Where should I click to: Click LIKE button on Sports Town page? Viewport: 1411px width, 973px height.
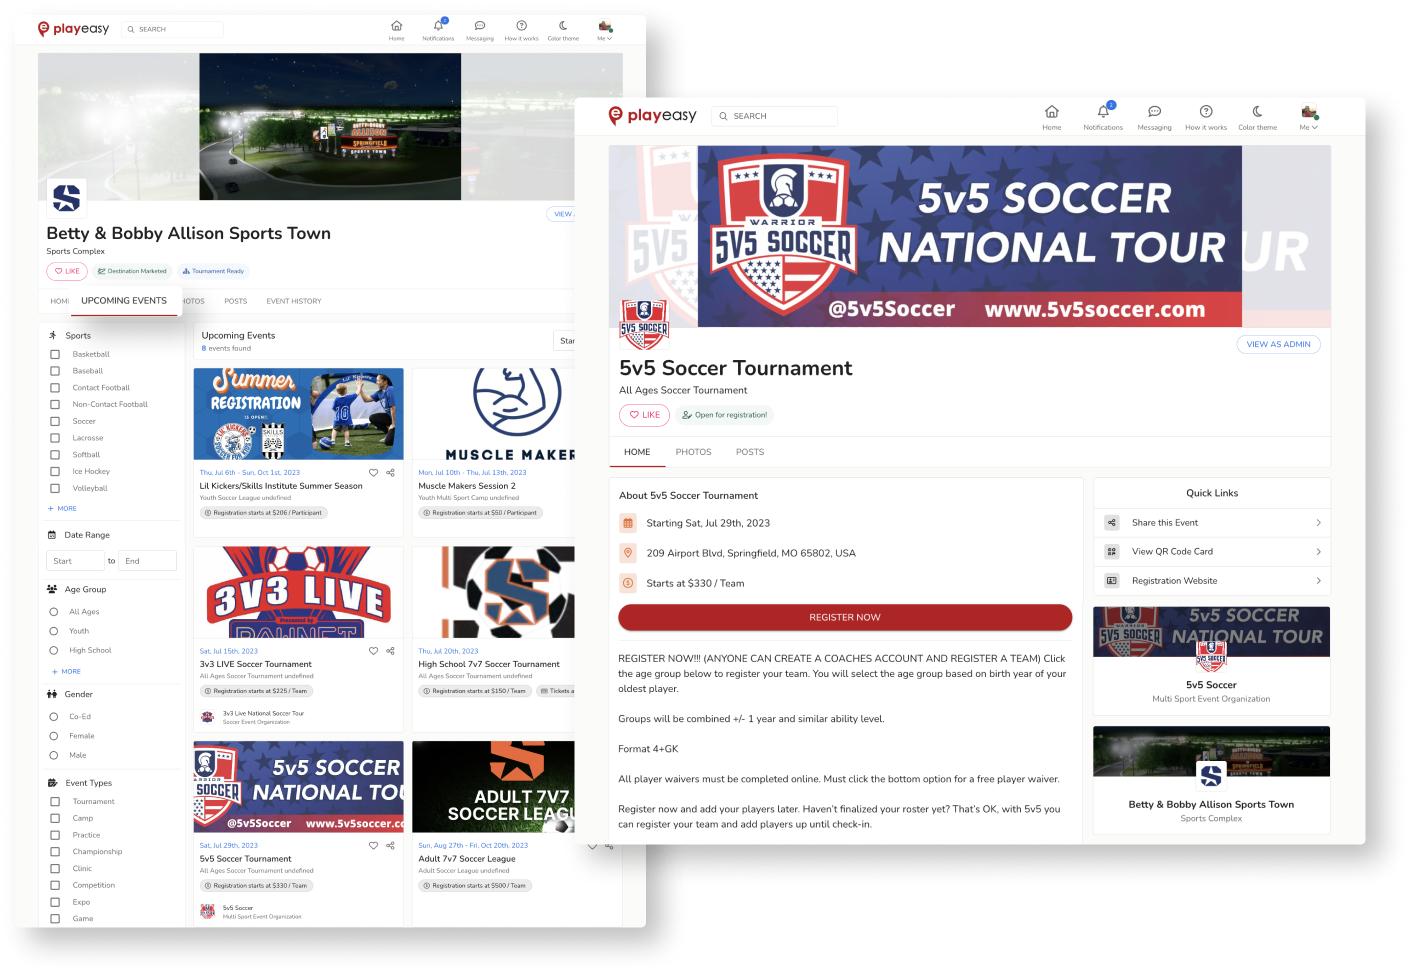[x=67, y=271]
